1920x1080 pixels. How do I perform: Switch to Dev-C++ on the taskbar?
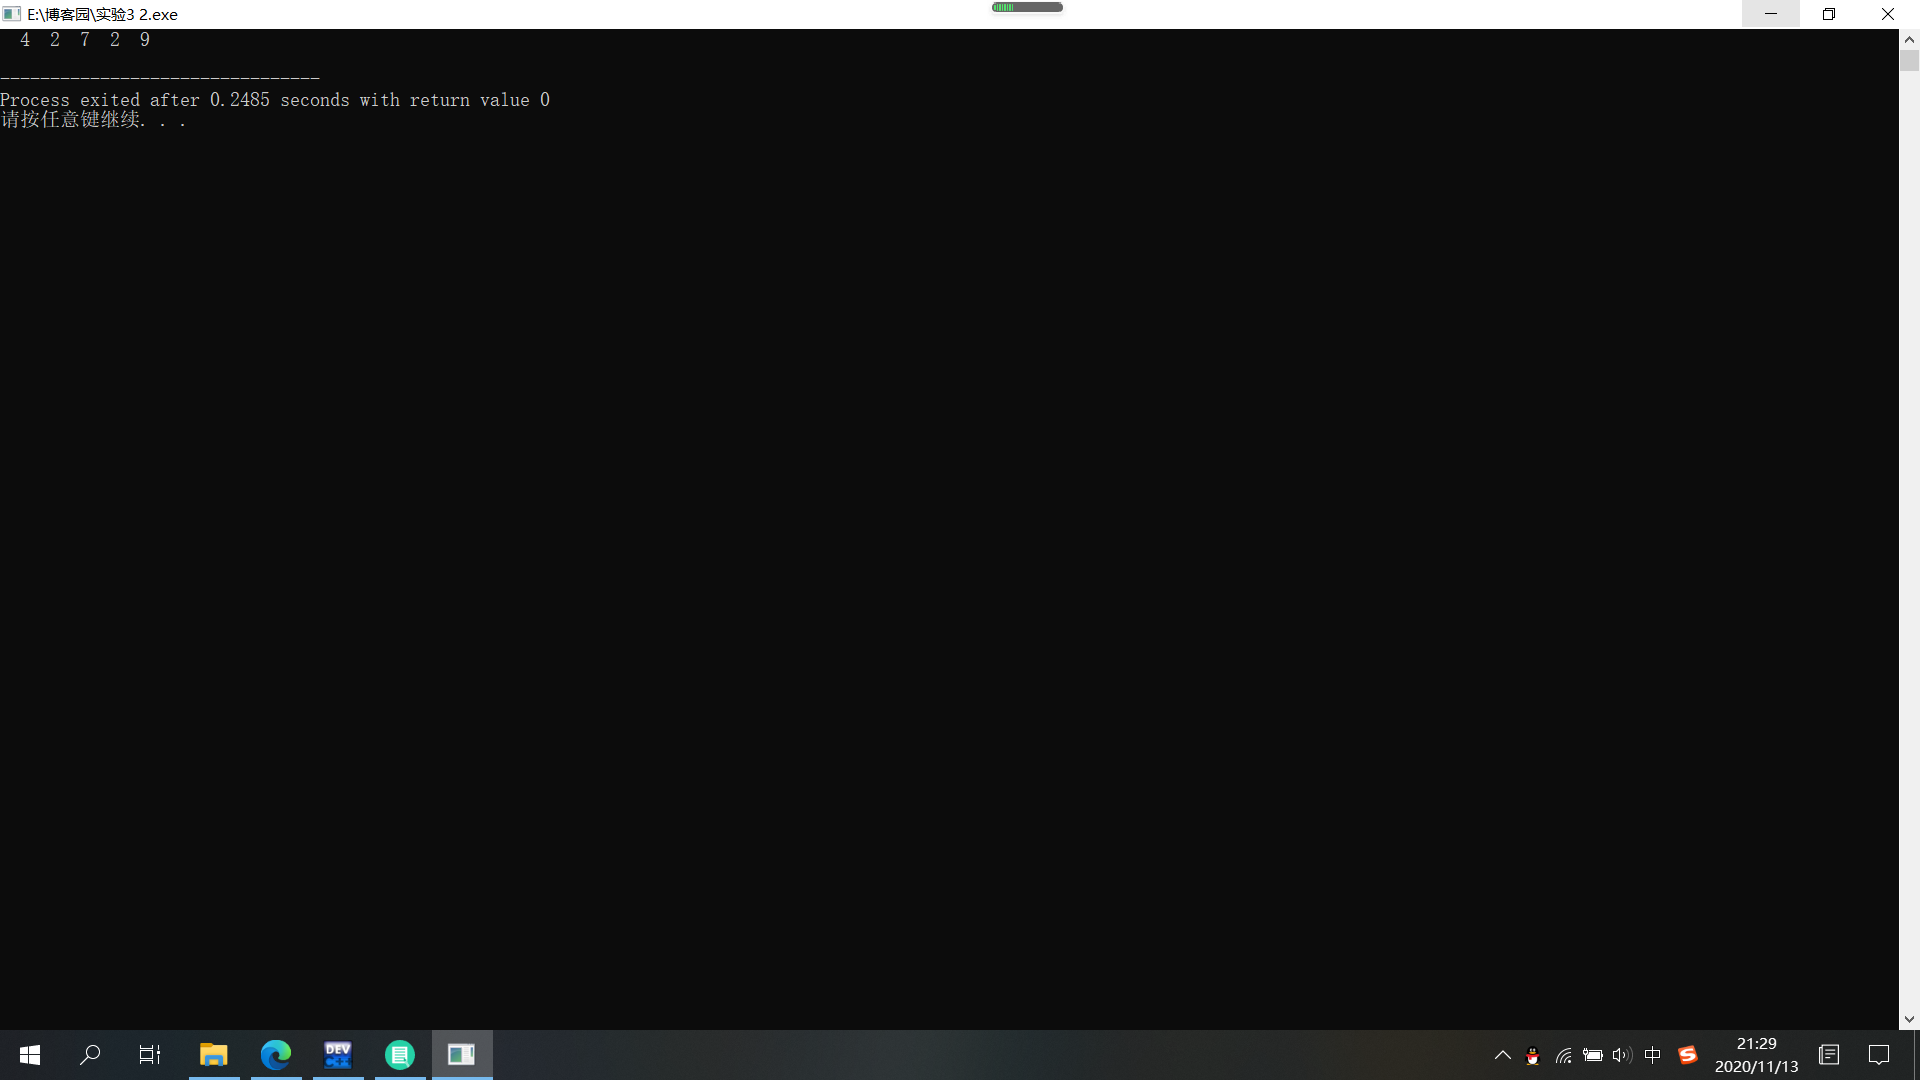pos(338,1054)
